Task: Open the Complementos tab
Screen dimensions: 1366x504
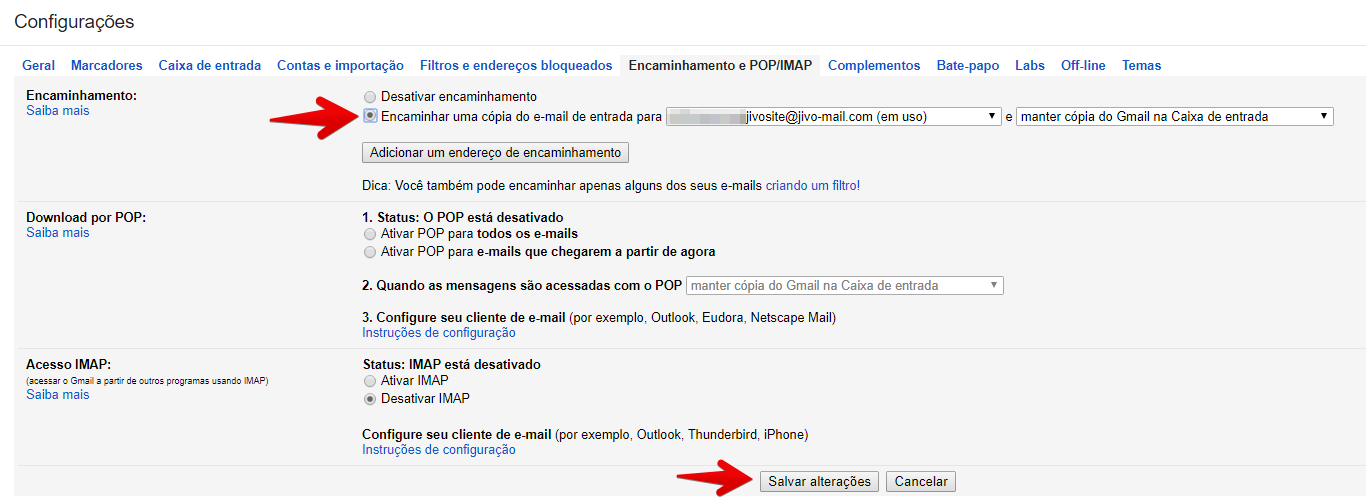Action: pyautogui.click(x=874, y=66)
